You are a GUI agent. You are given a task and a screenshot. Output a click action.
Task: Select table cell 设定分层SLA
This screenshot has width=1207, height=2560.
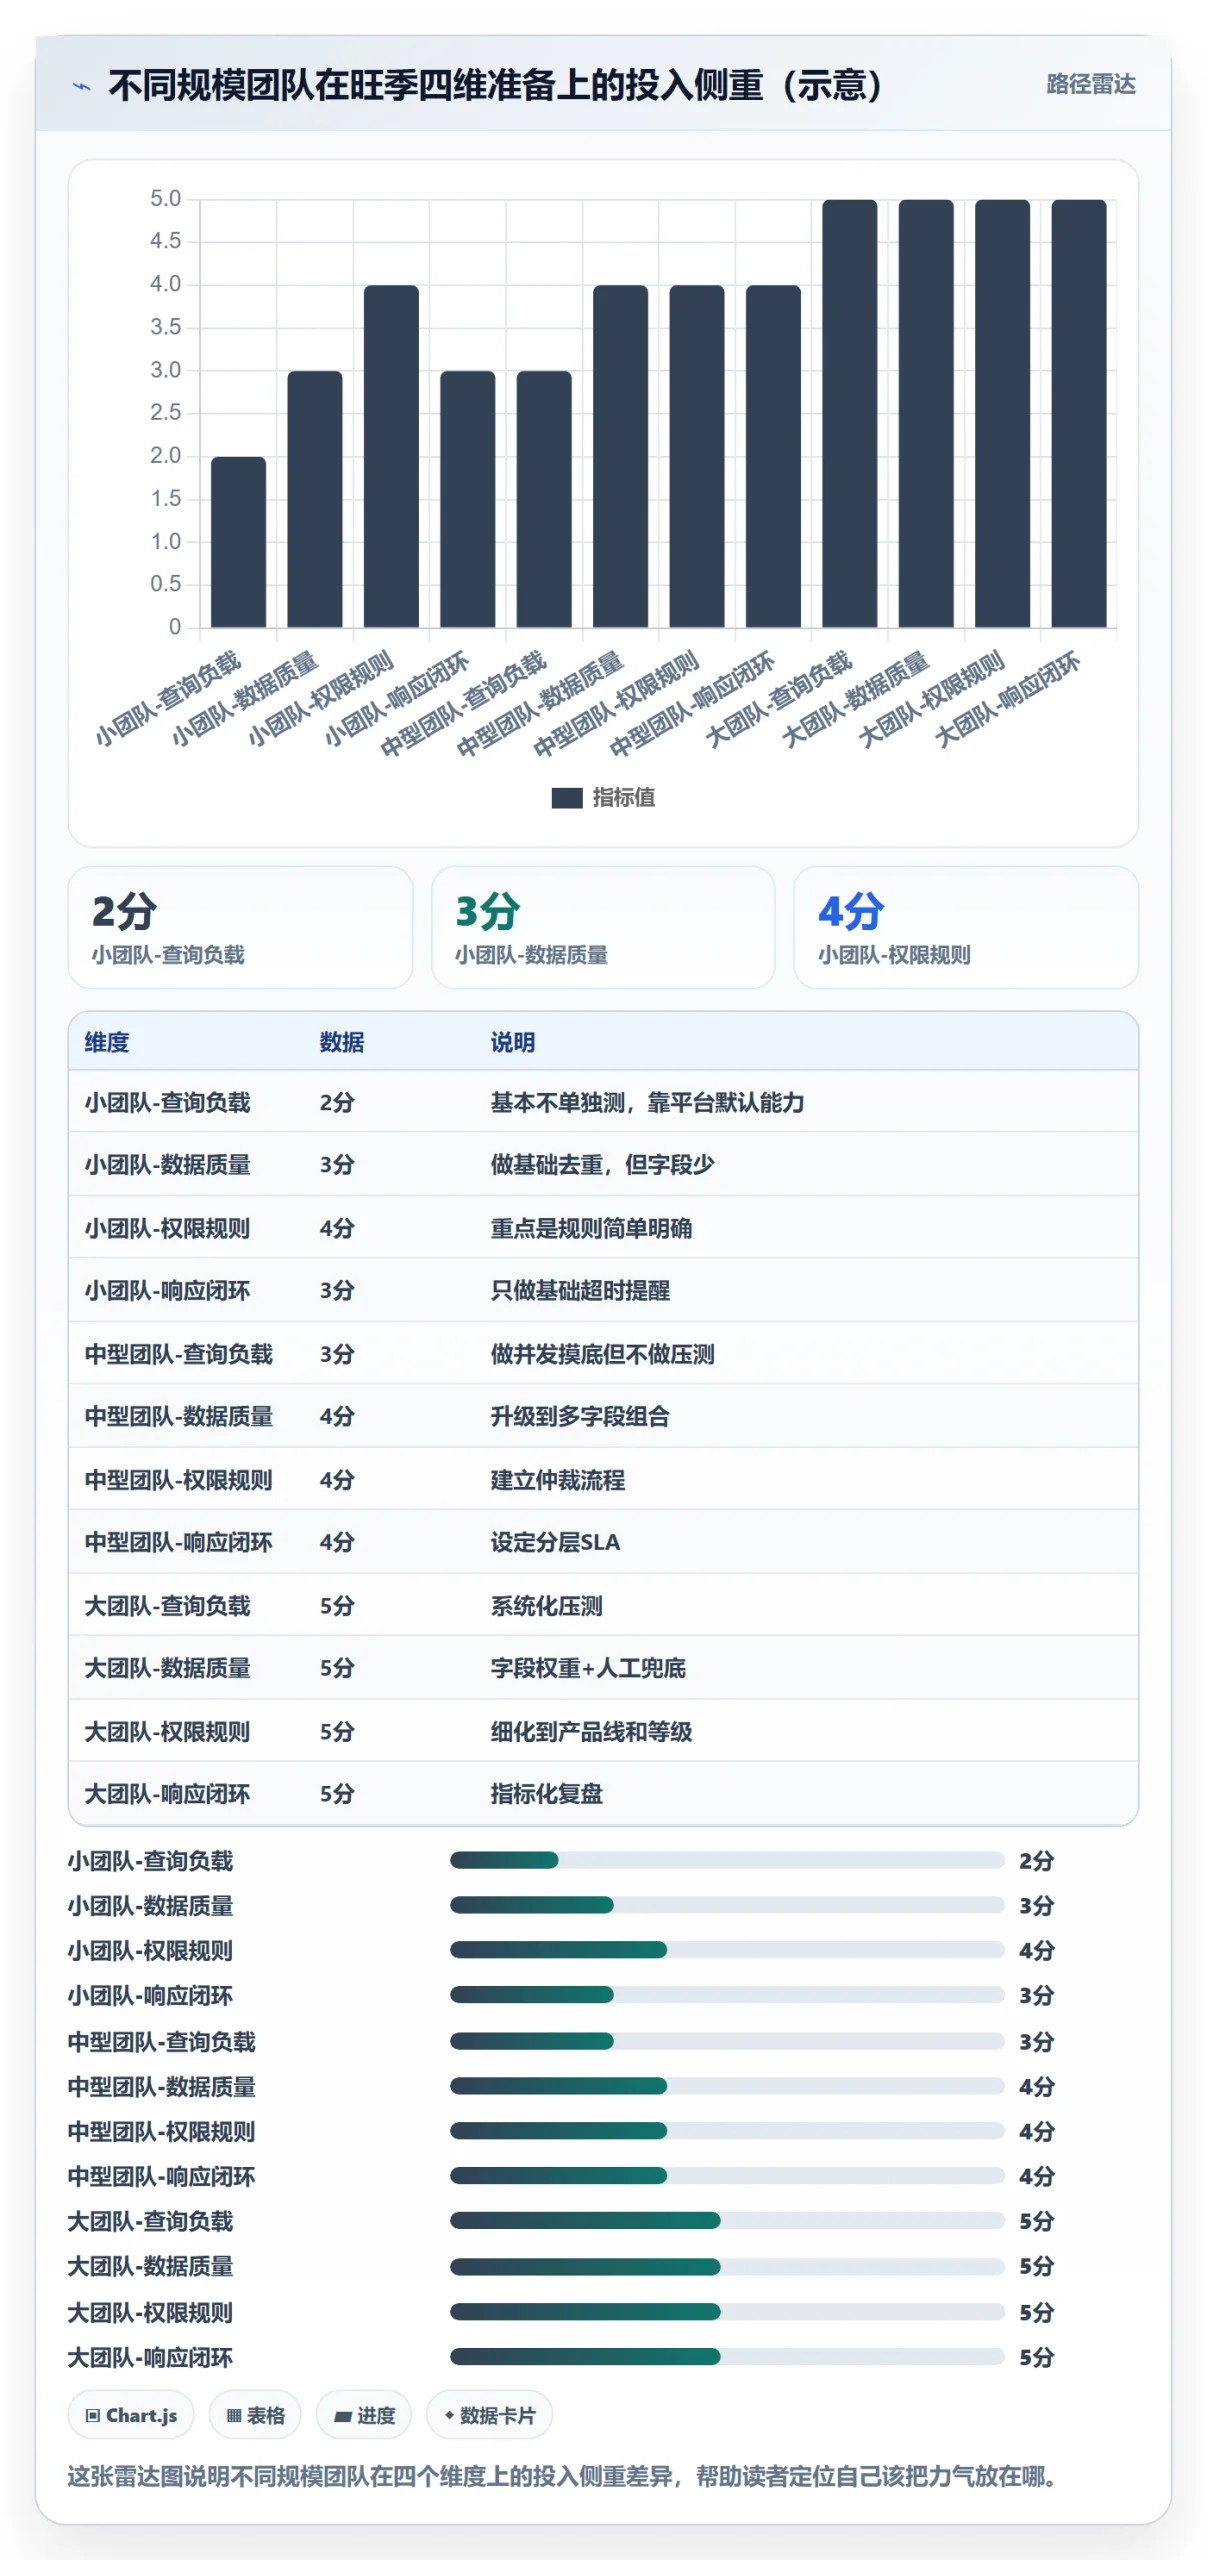pos(555,1542)
